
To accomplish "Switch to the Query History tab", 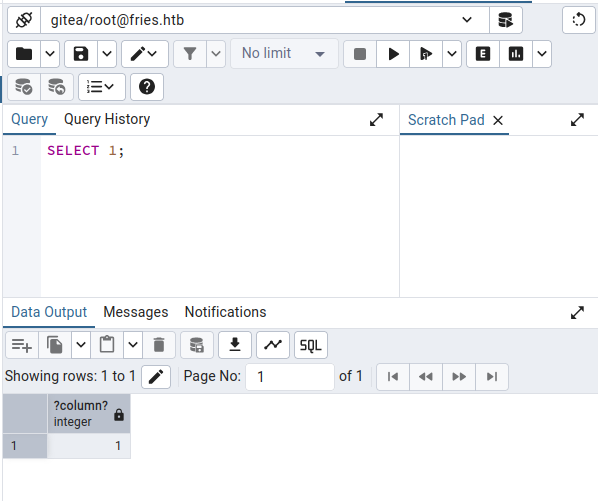I will point(107,119).
